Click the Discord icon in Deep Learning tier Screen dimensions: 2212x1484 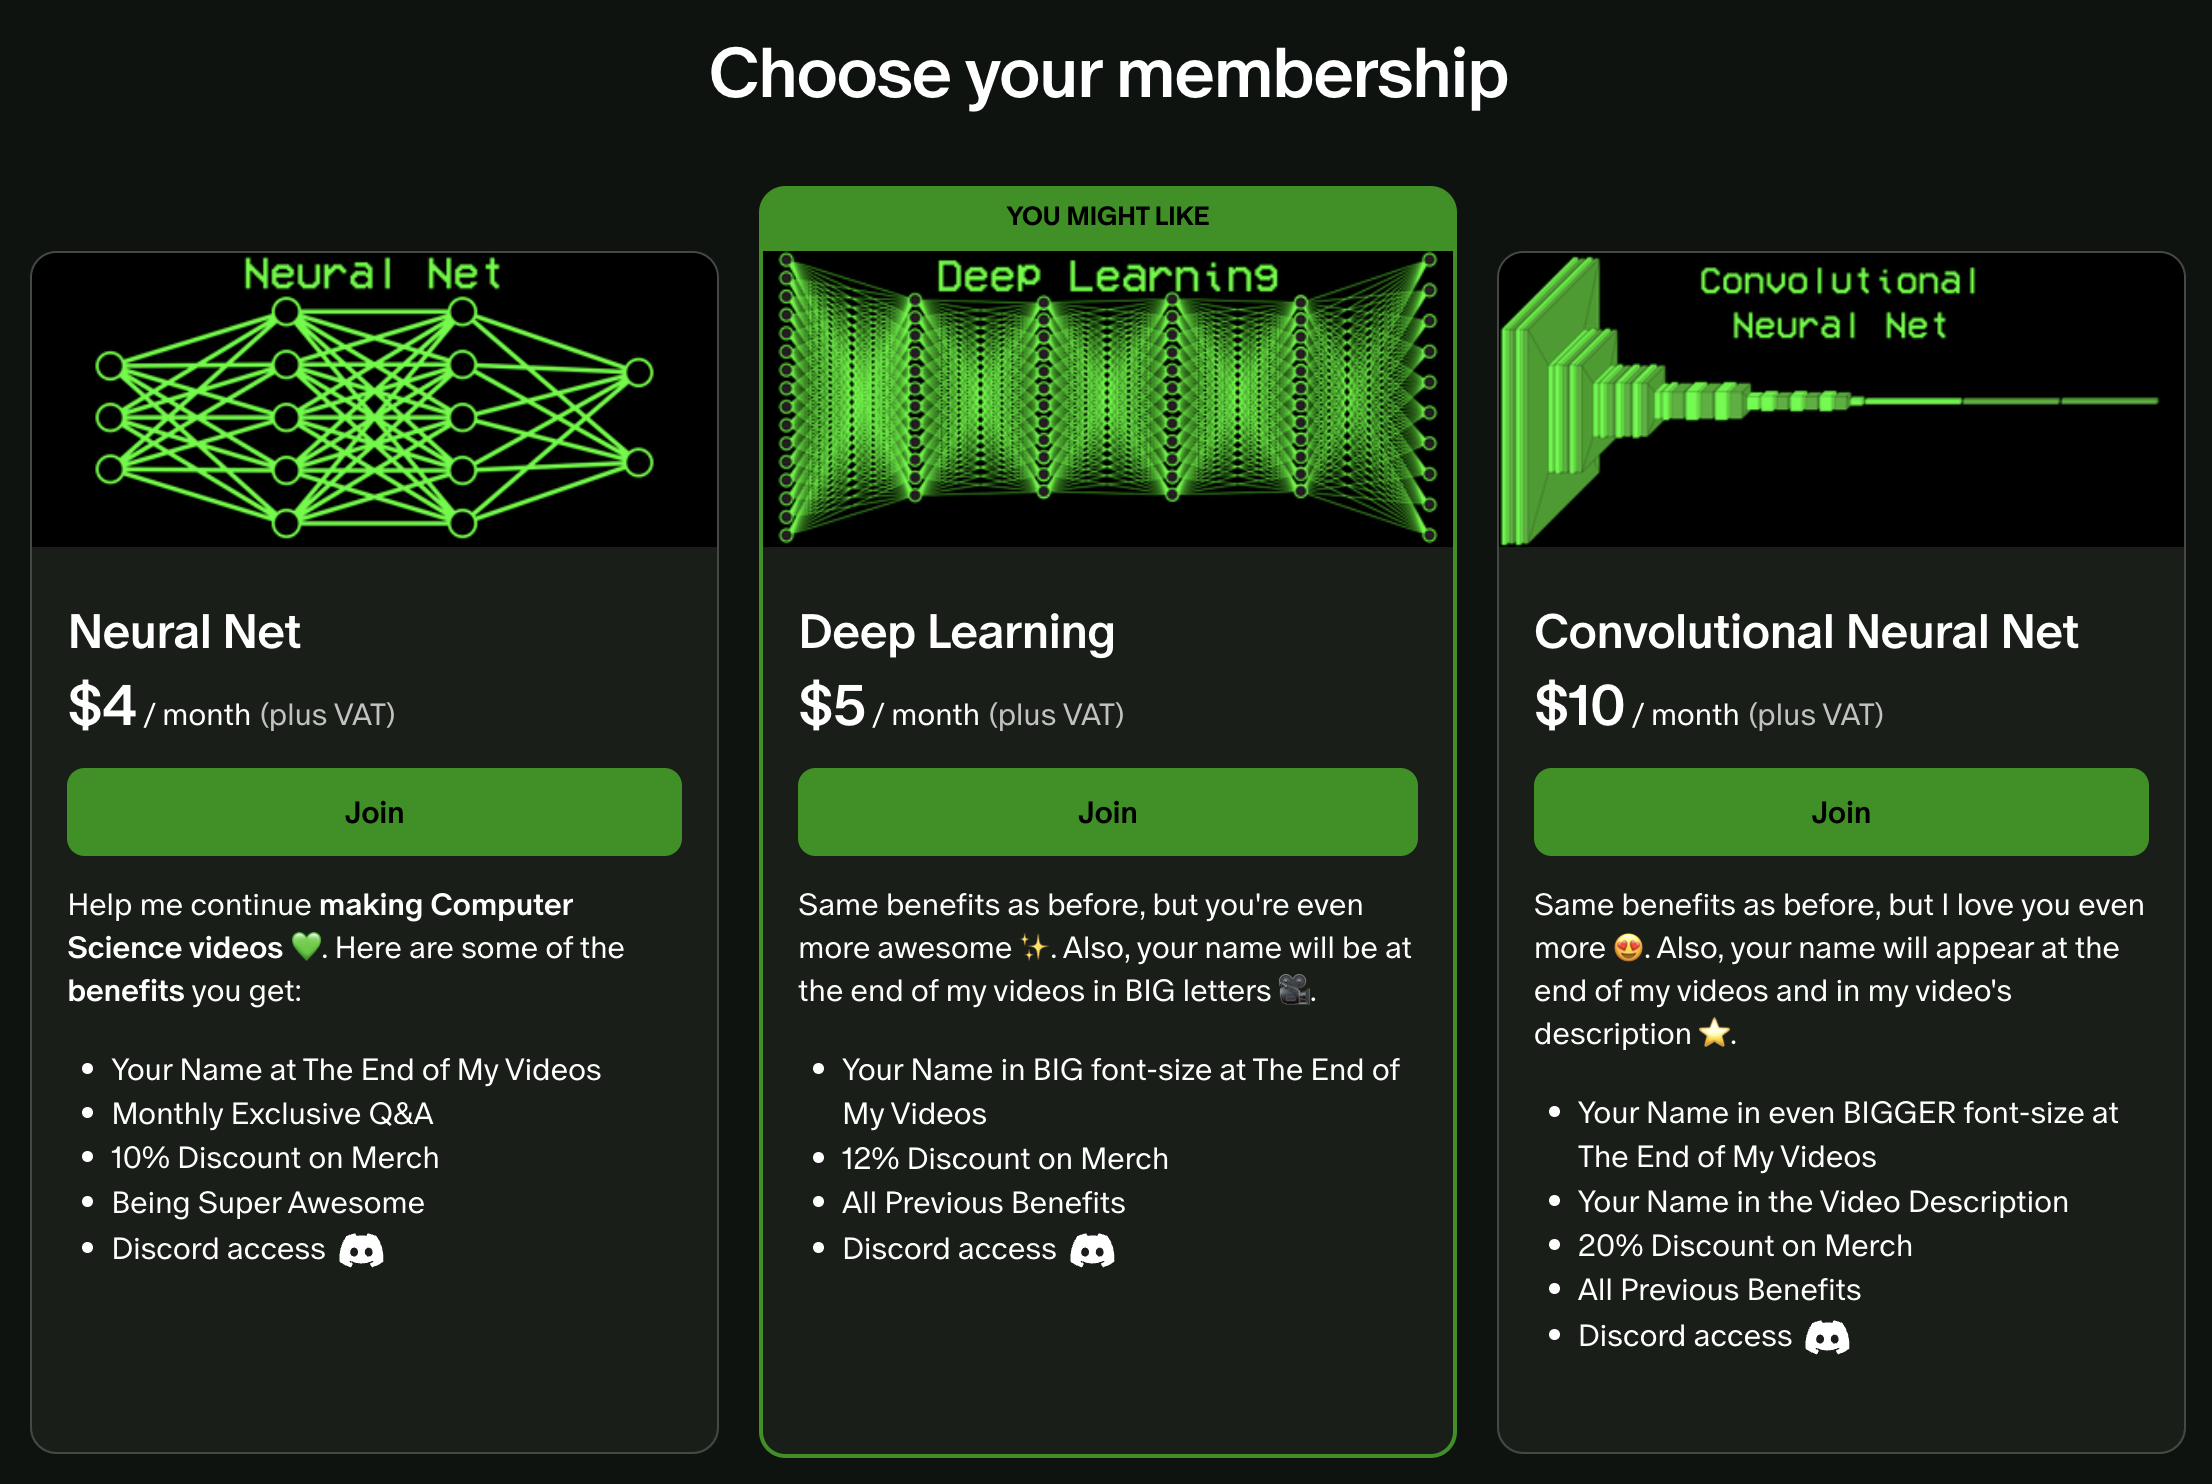[x=1092, y=1250]
